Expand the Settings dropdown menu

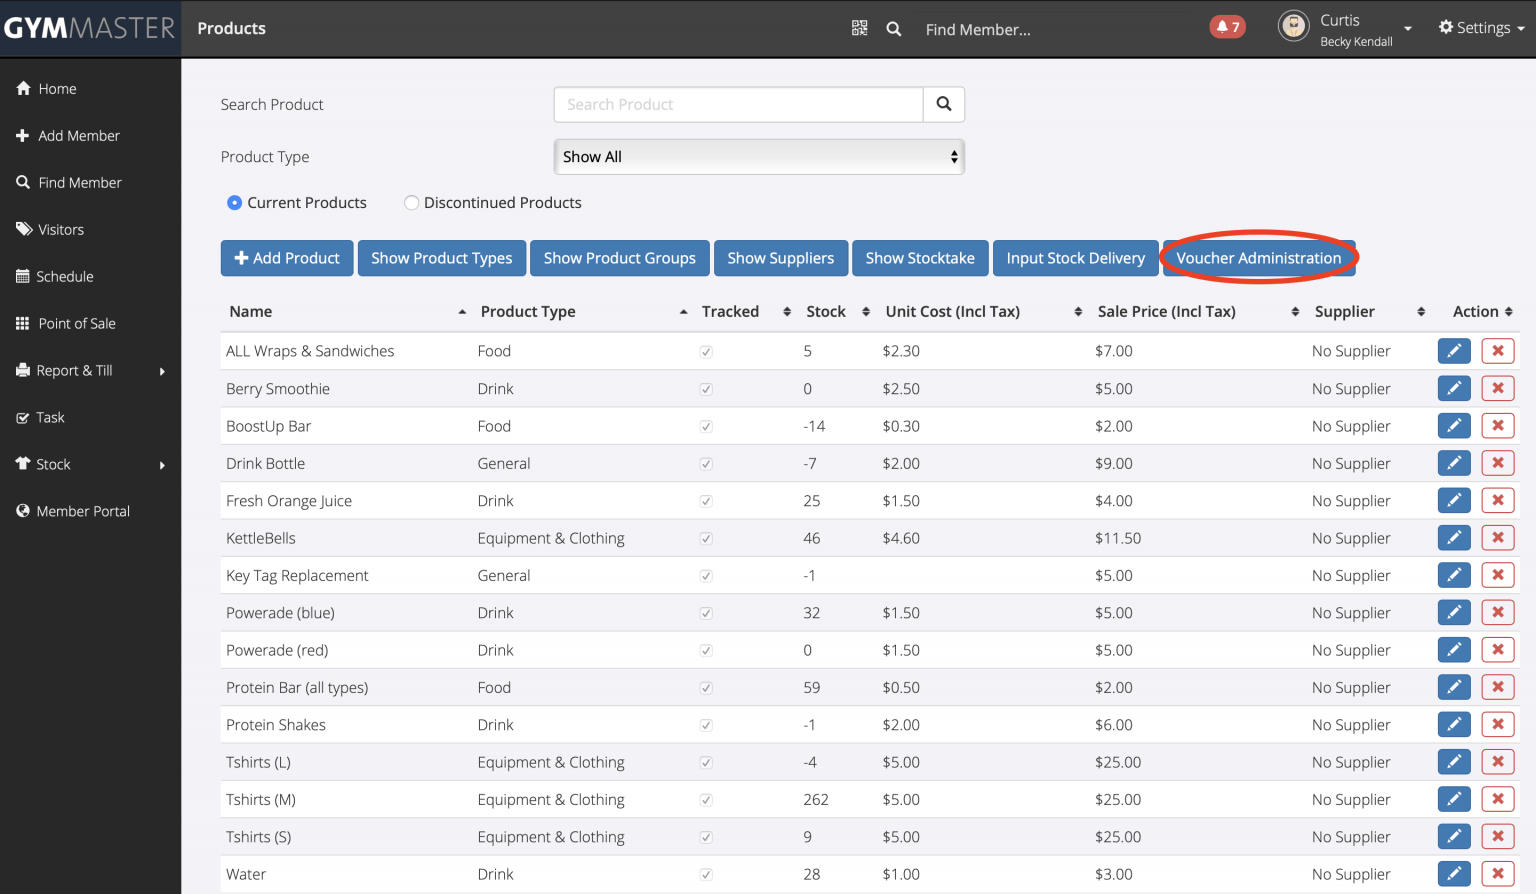pos(1481,28)
